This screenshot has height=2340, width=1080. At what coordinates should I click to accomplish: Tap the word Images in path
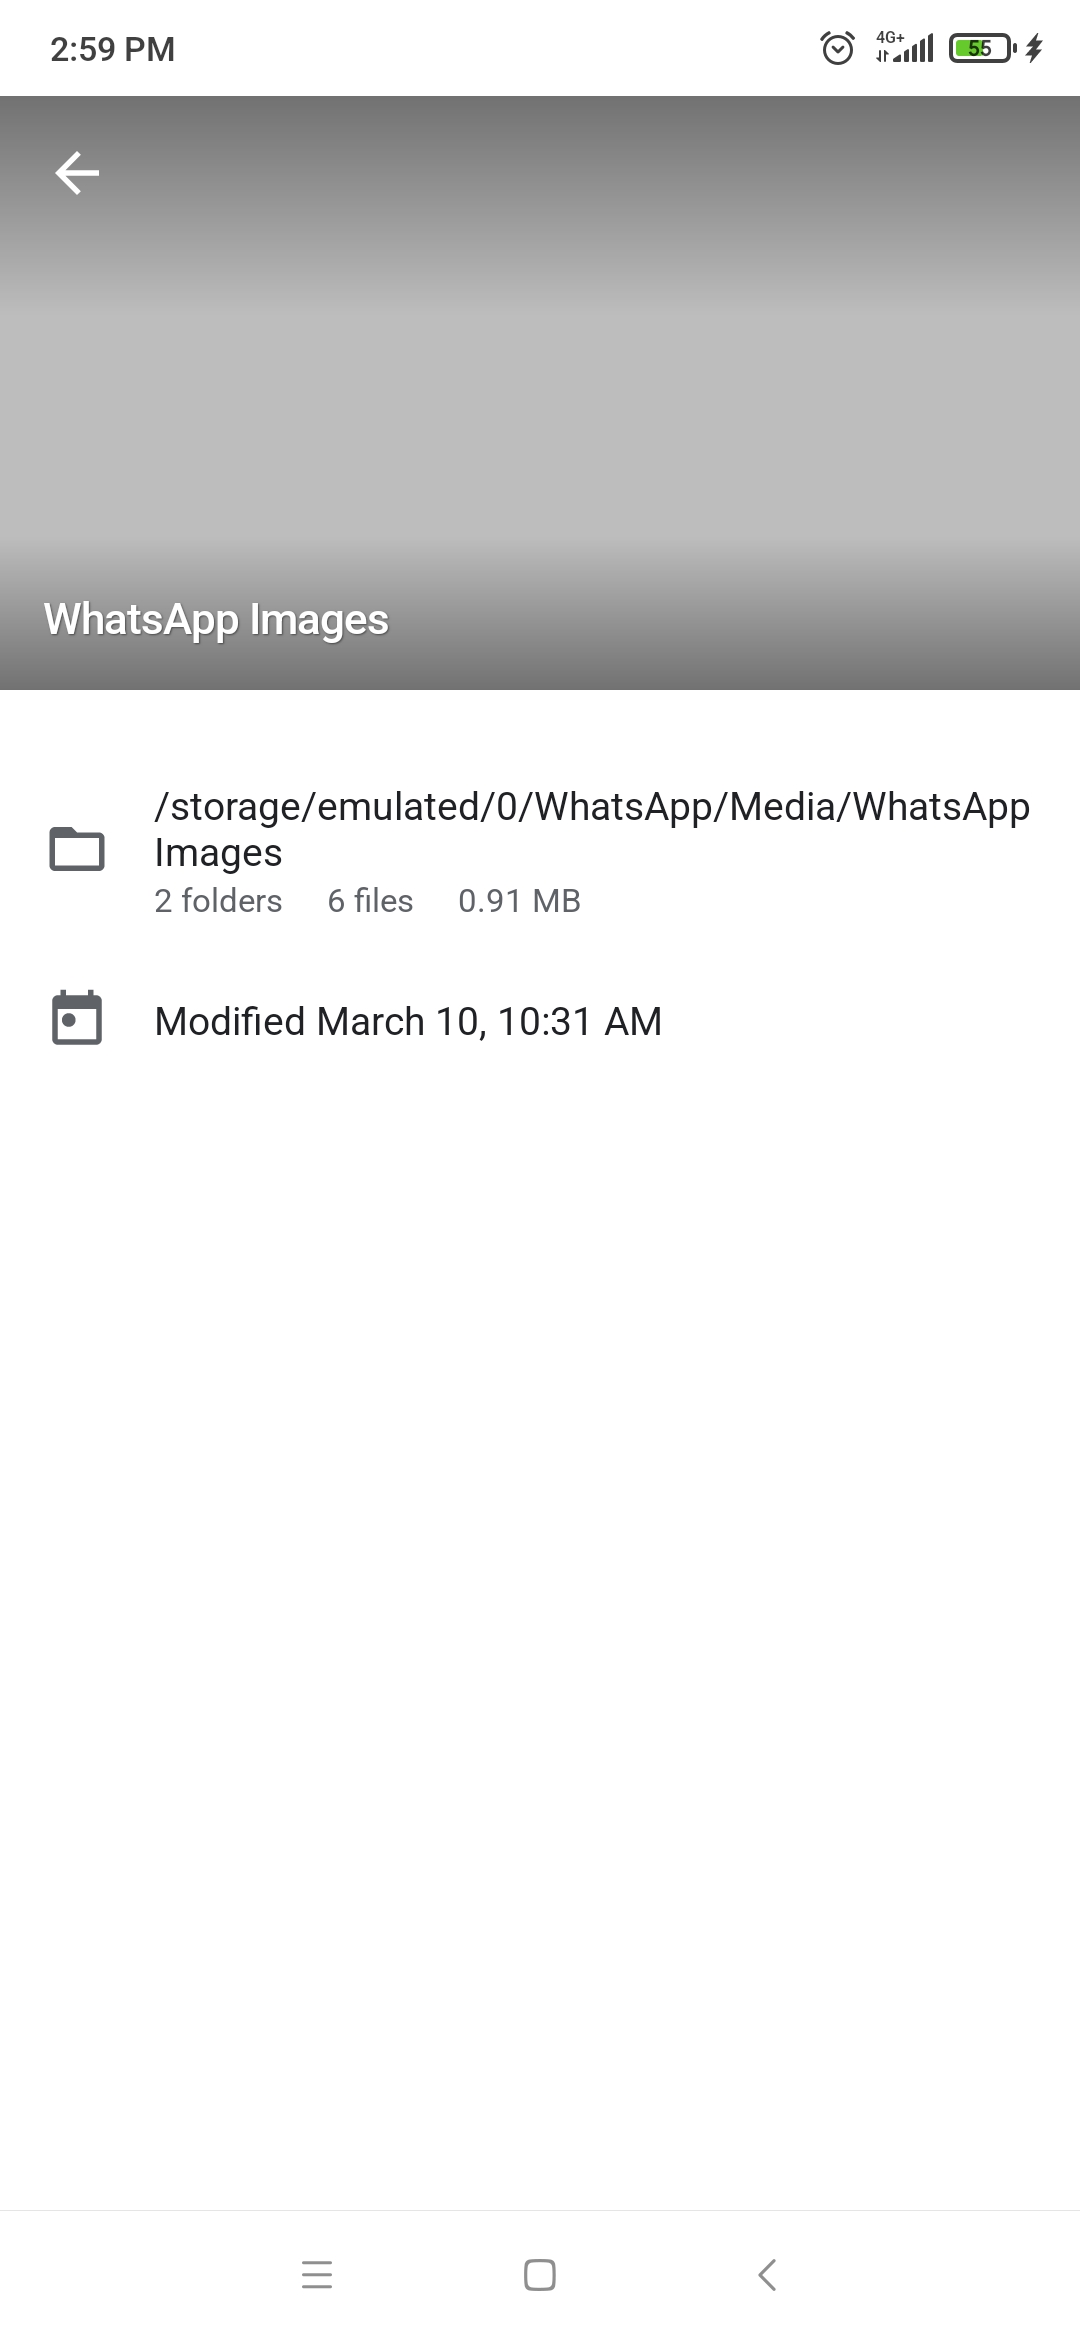[x=218, y=853]
